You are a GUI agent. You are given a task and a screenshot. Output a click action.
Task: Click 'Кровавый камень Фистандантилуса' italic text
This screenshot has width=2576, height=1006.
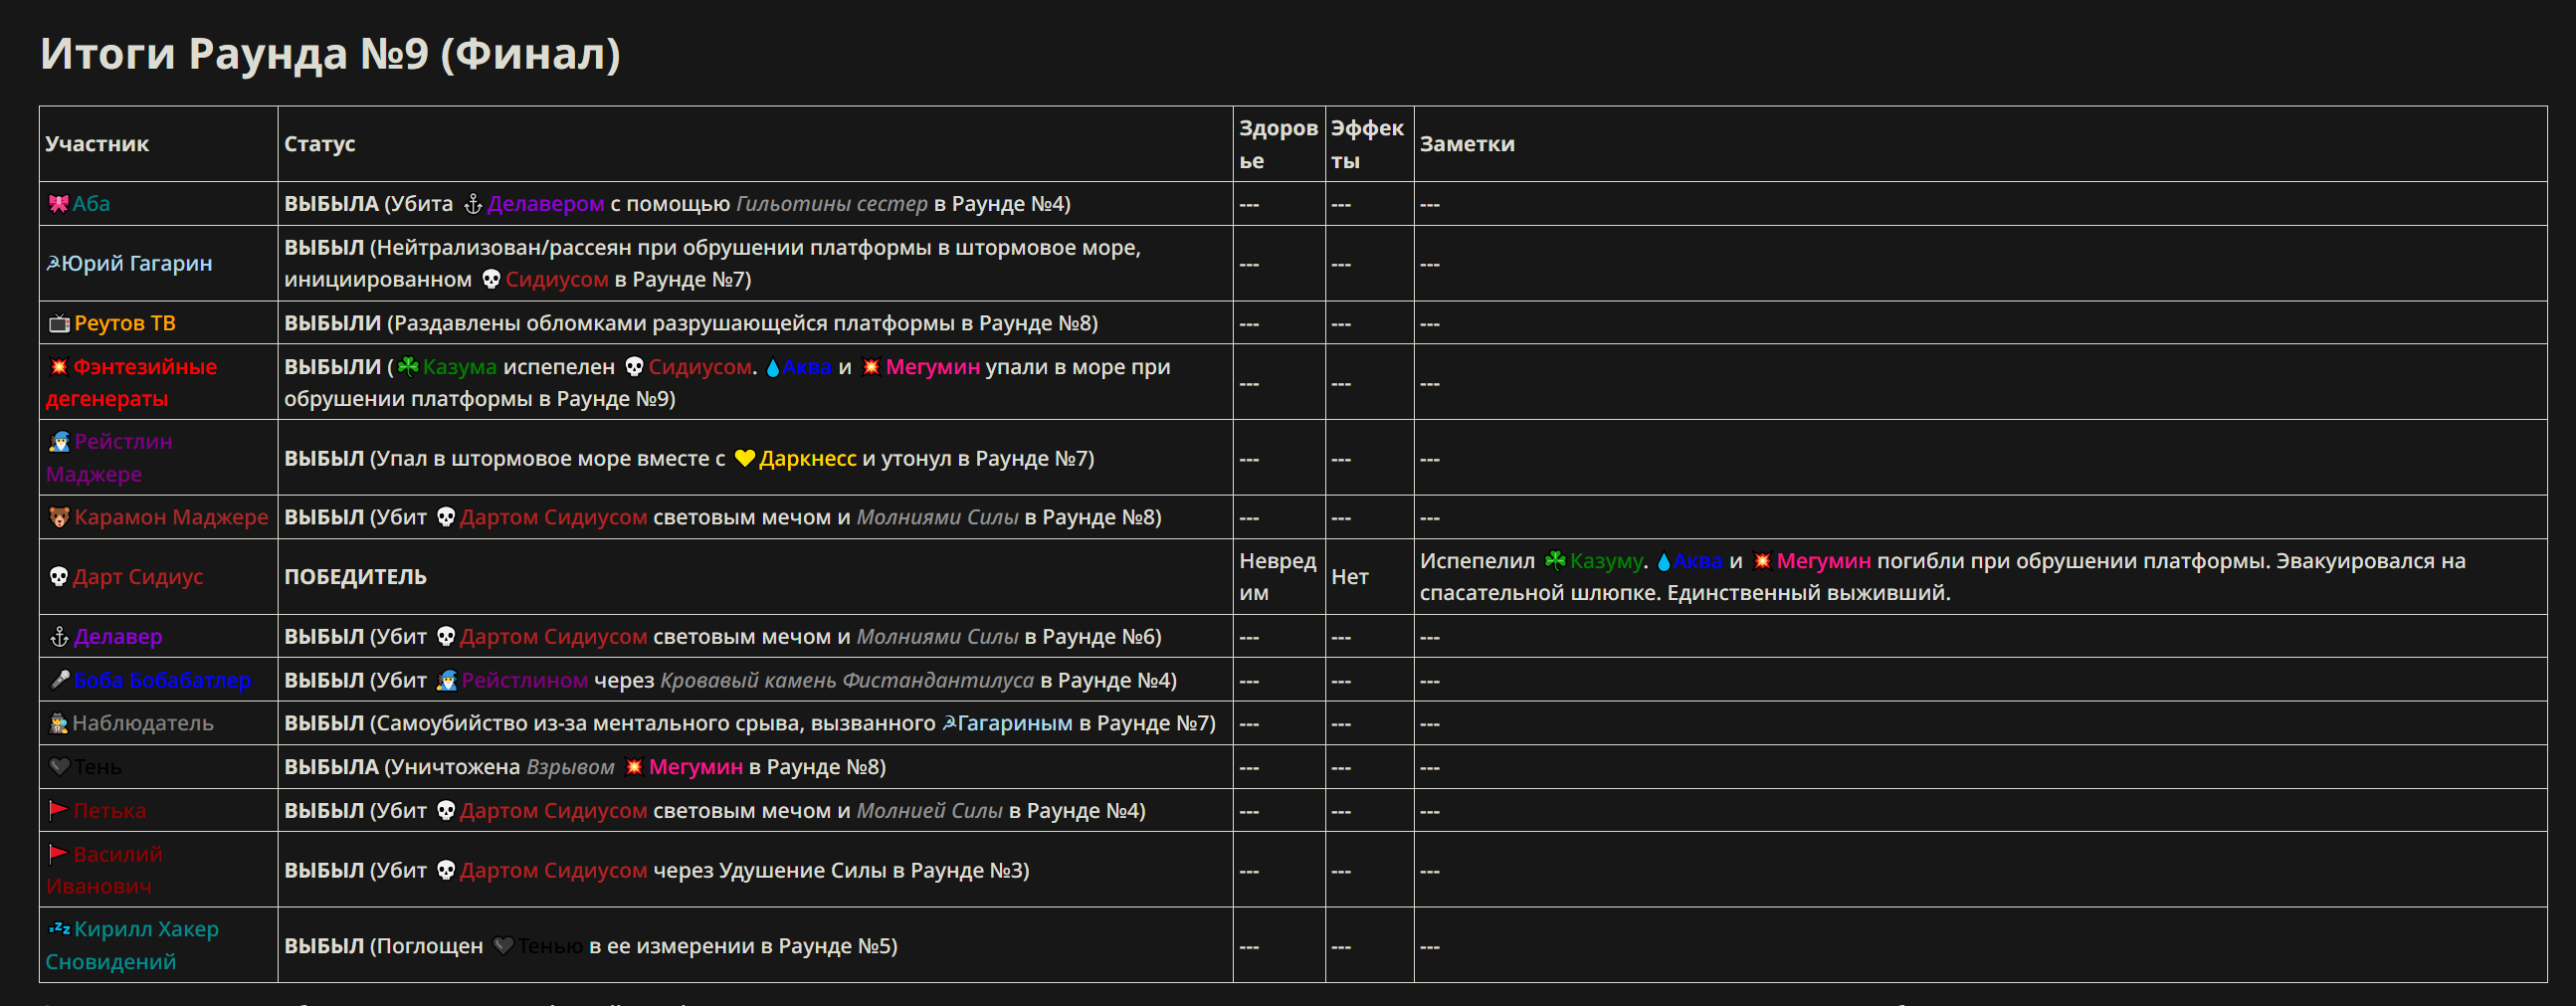[x=847, y=681]
